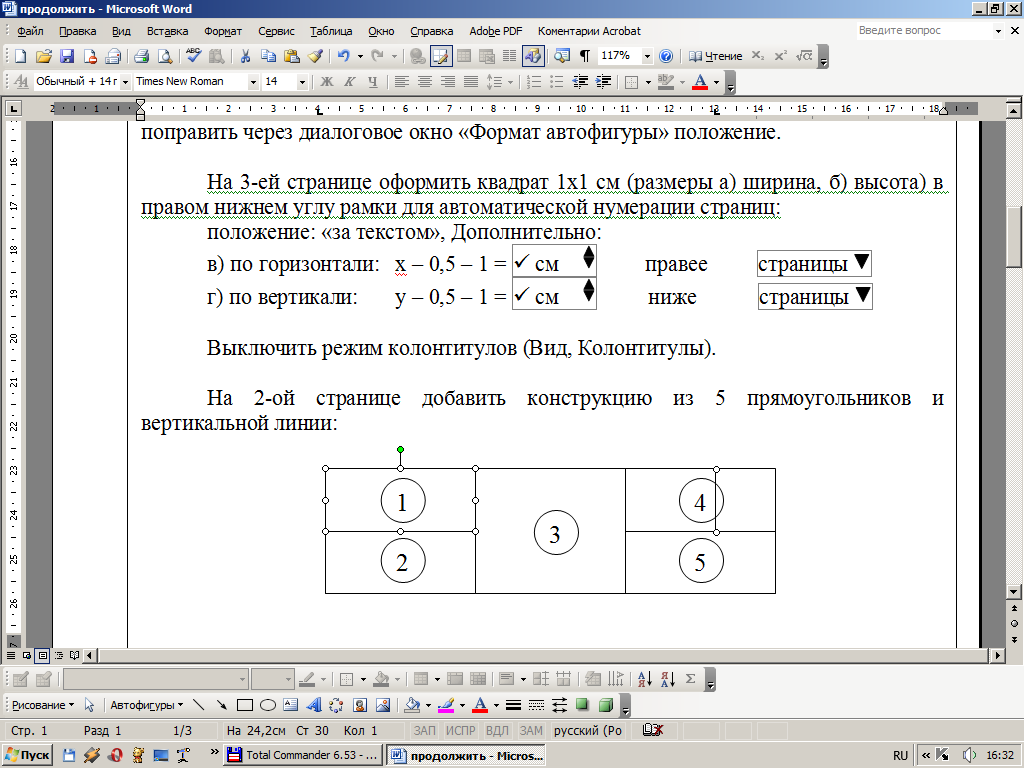Print the document with the printer icon
This screenshot has width=1024, height=768.
click(142, 56)
